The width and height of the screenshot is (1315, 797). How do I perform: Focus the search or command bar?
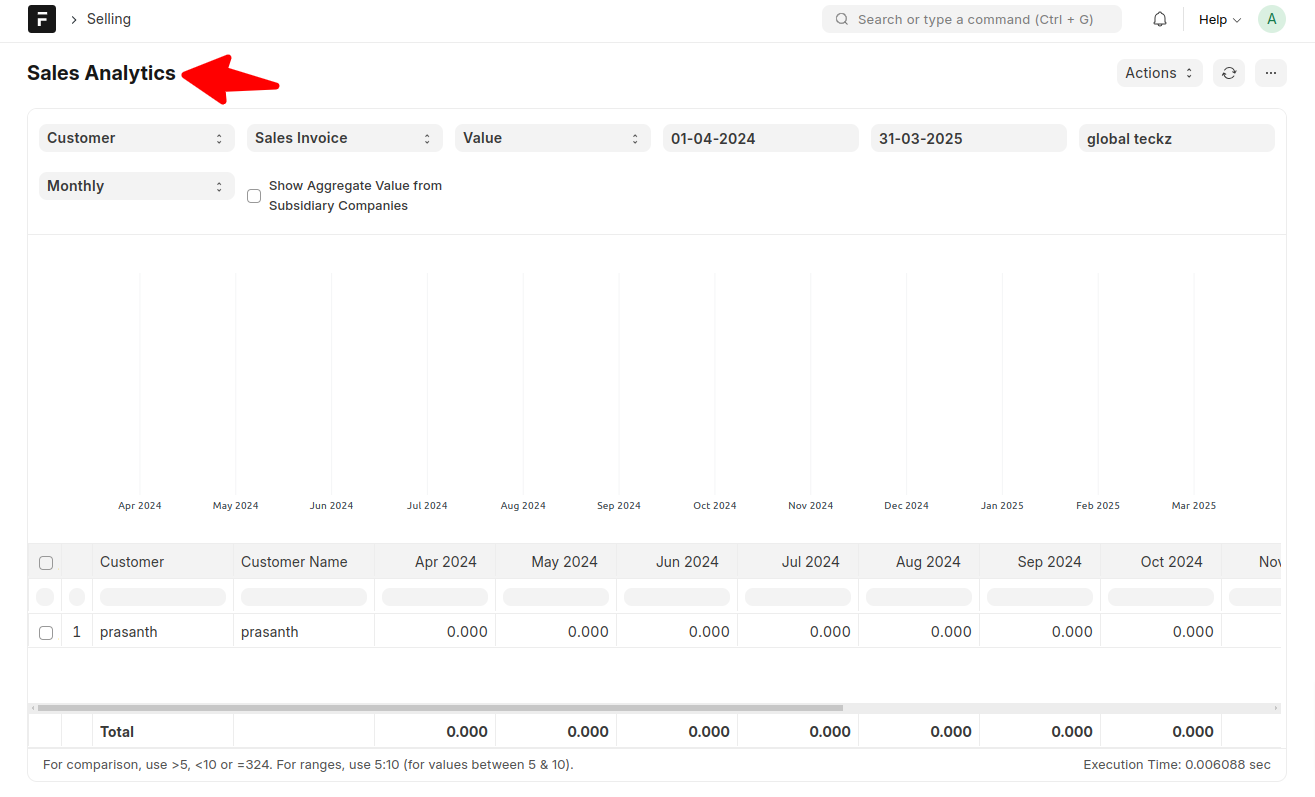click(x=972, y=19)
